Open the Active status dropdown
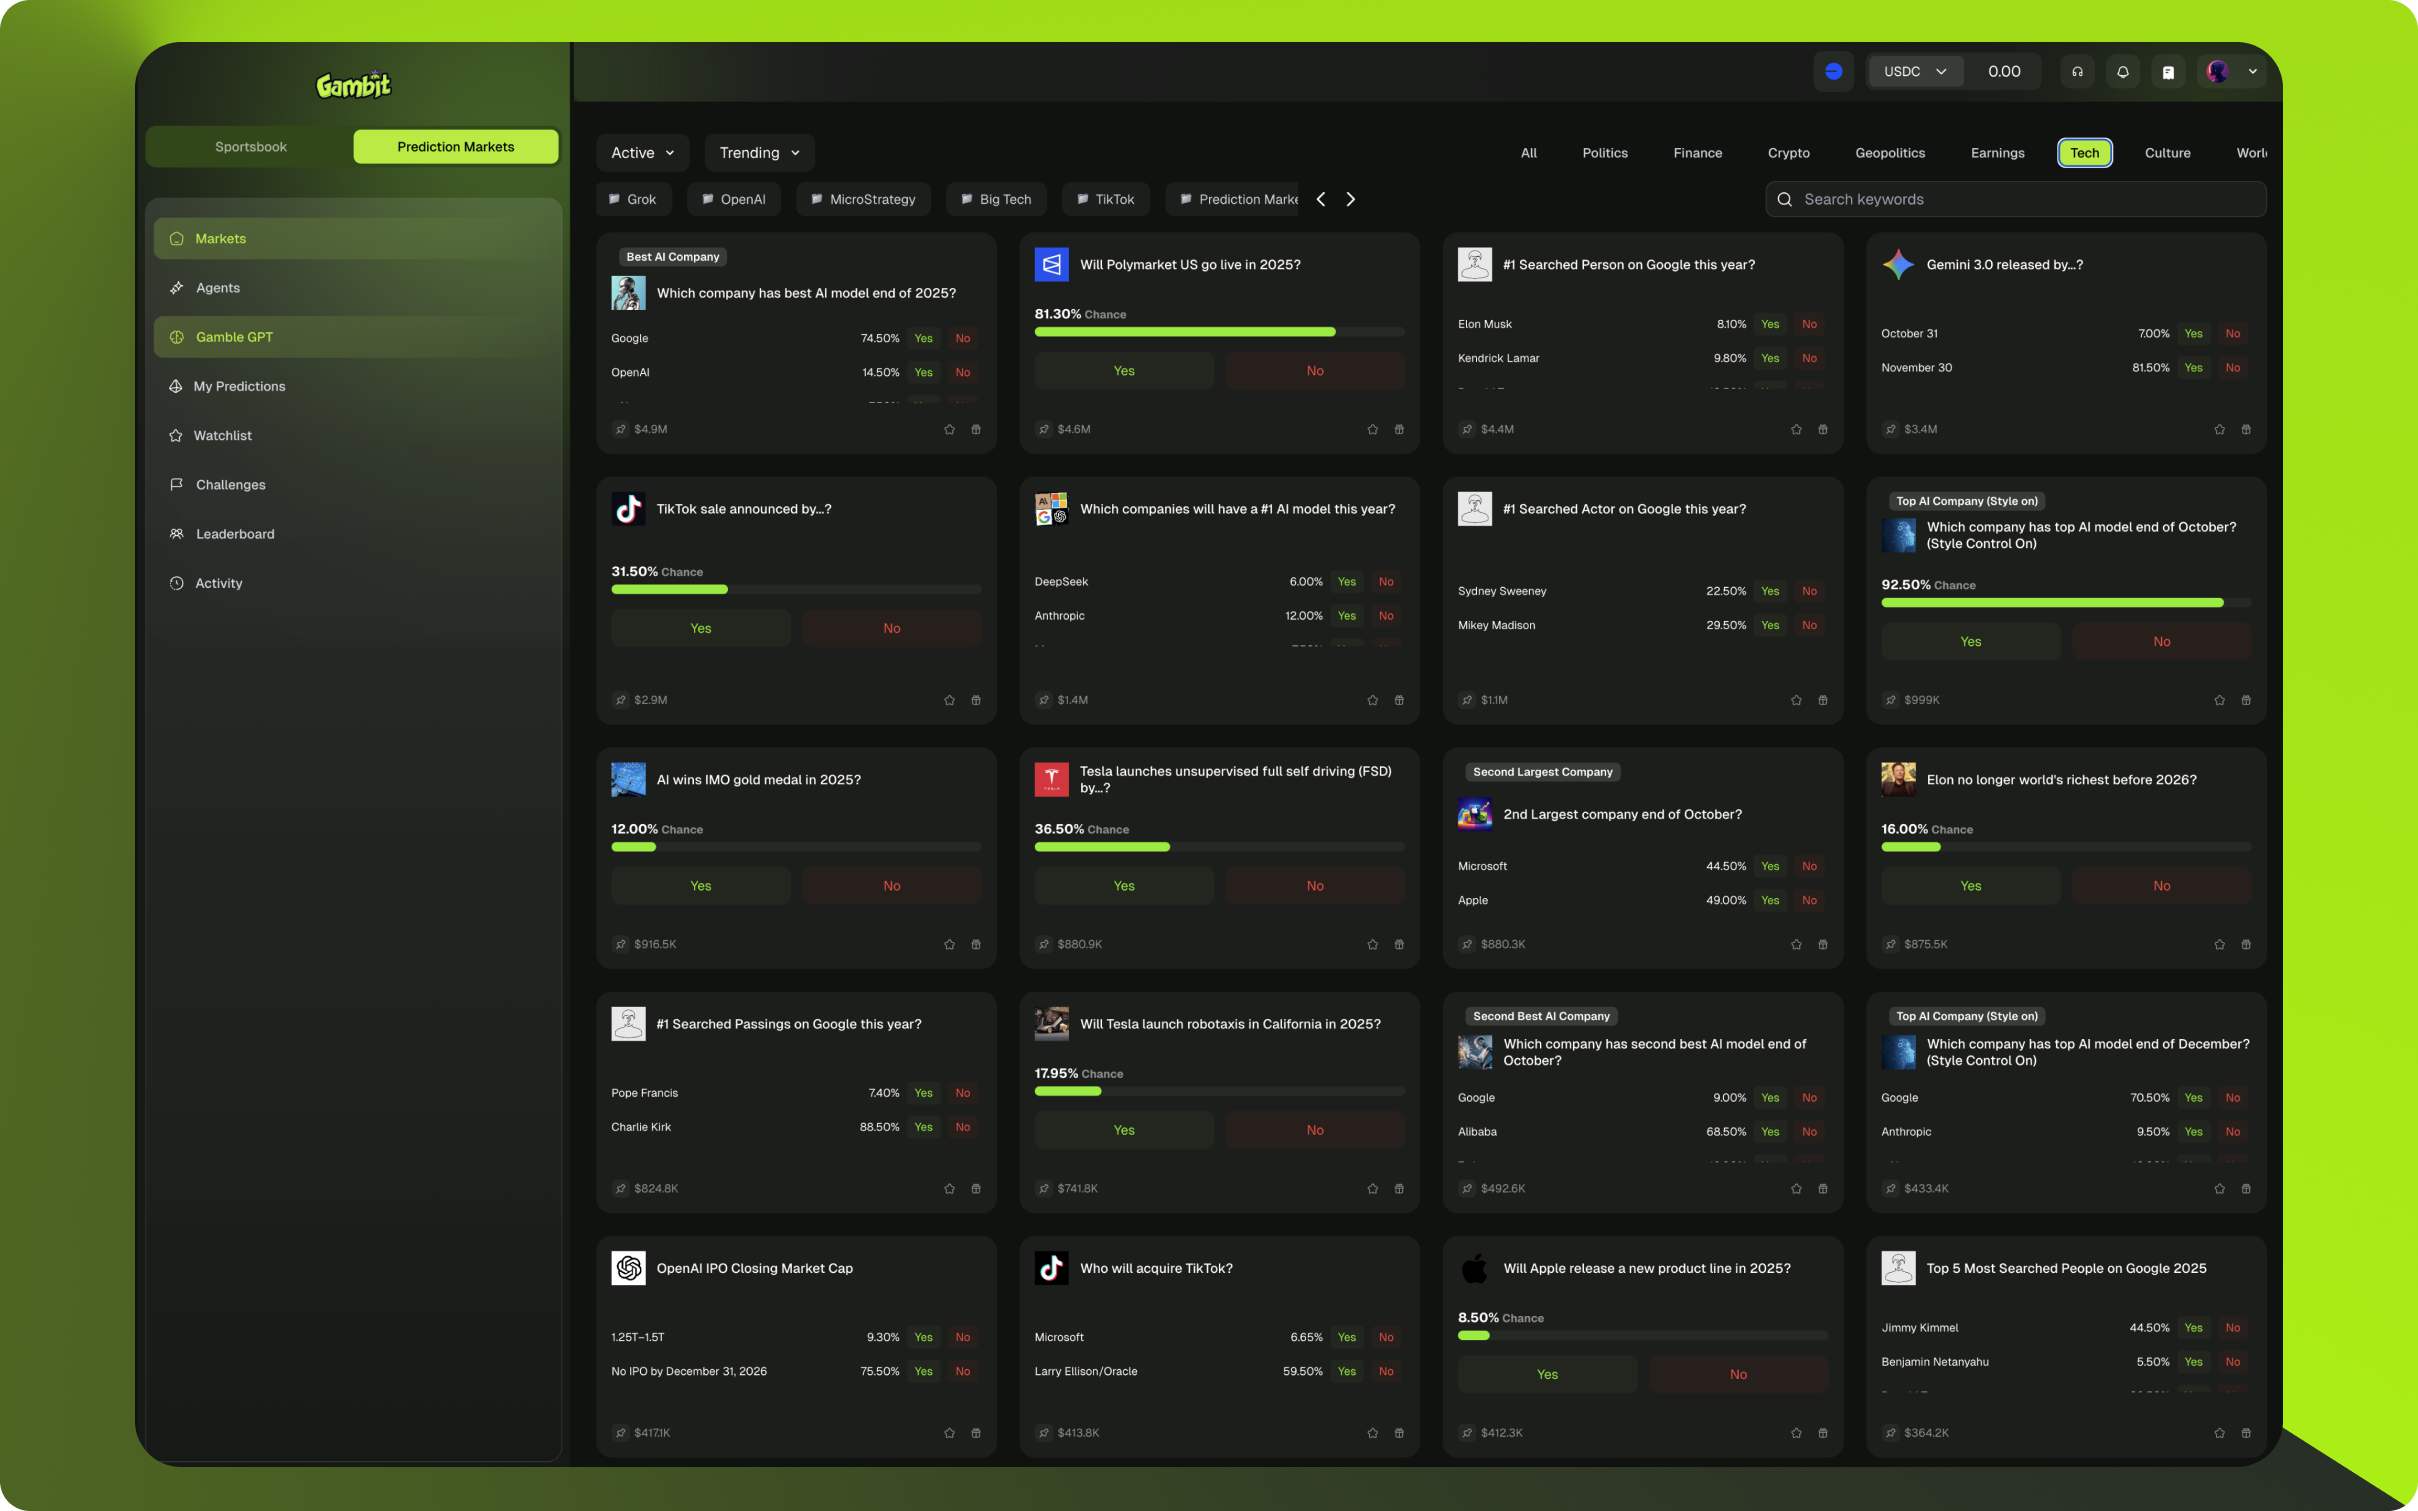 643,152
